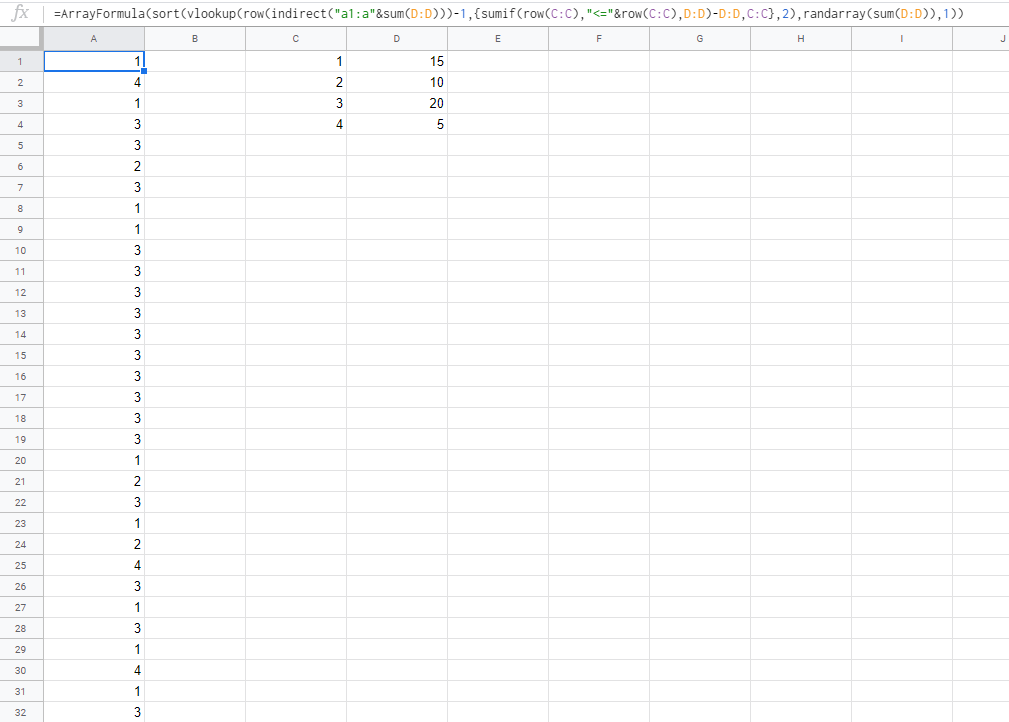Click empty cell B1

(x=195, y=61)
